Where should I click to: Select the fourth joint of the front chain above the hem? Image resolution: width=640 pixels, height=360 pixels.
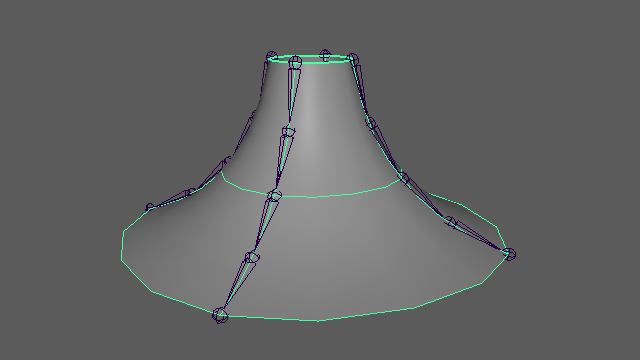tap(252, 257)
